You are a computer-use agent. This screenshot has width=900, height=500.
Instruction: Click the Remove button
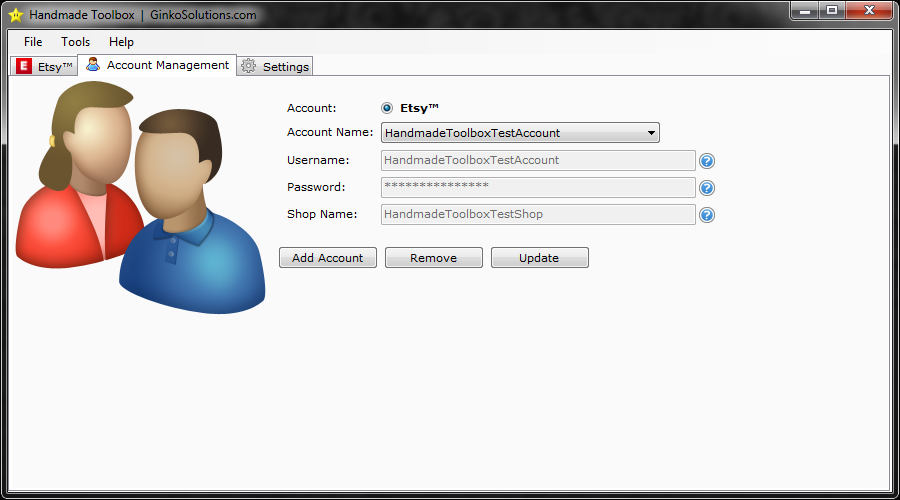pyautogui.click(x=433, y=258)
